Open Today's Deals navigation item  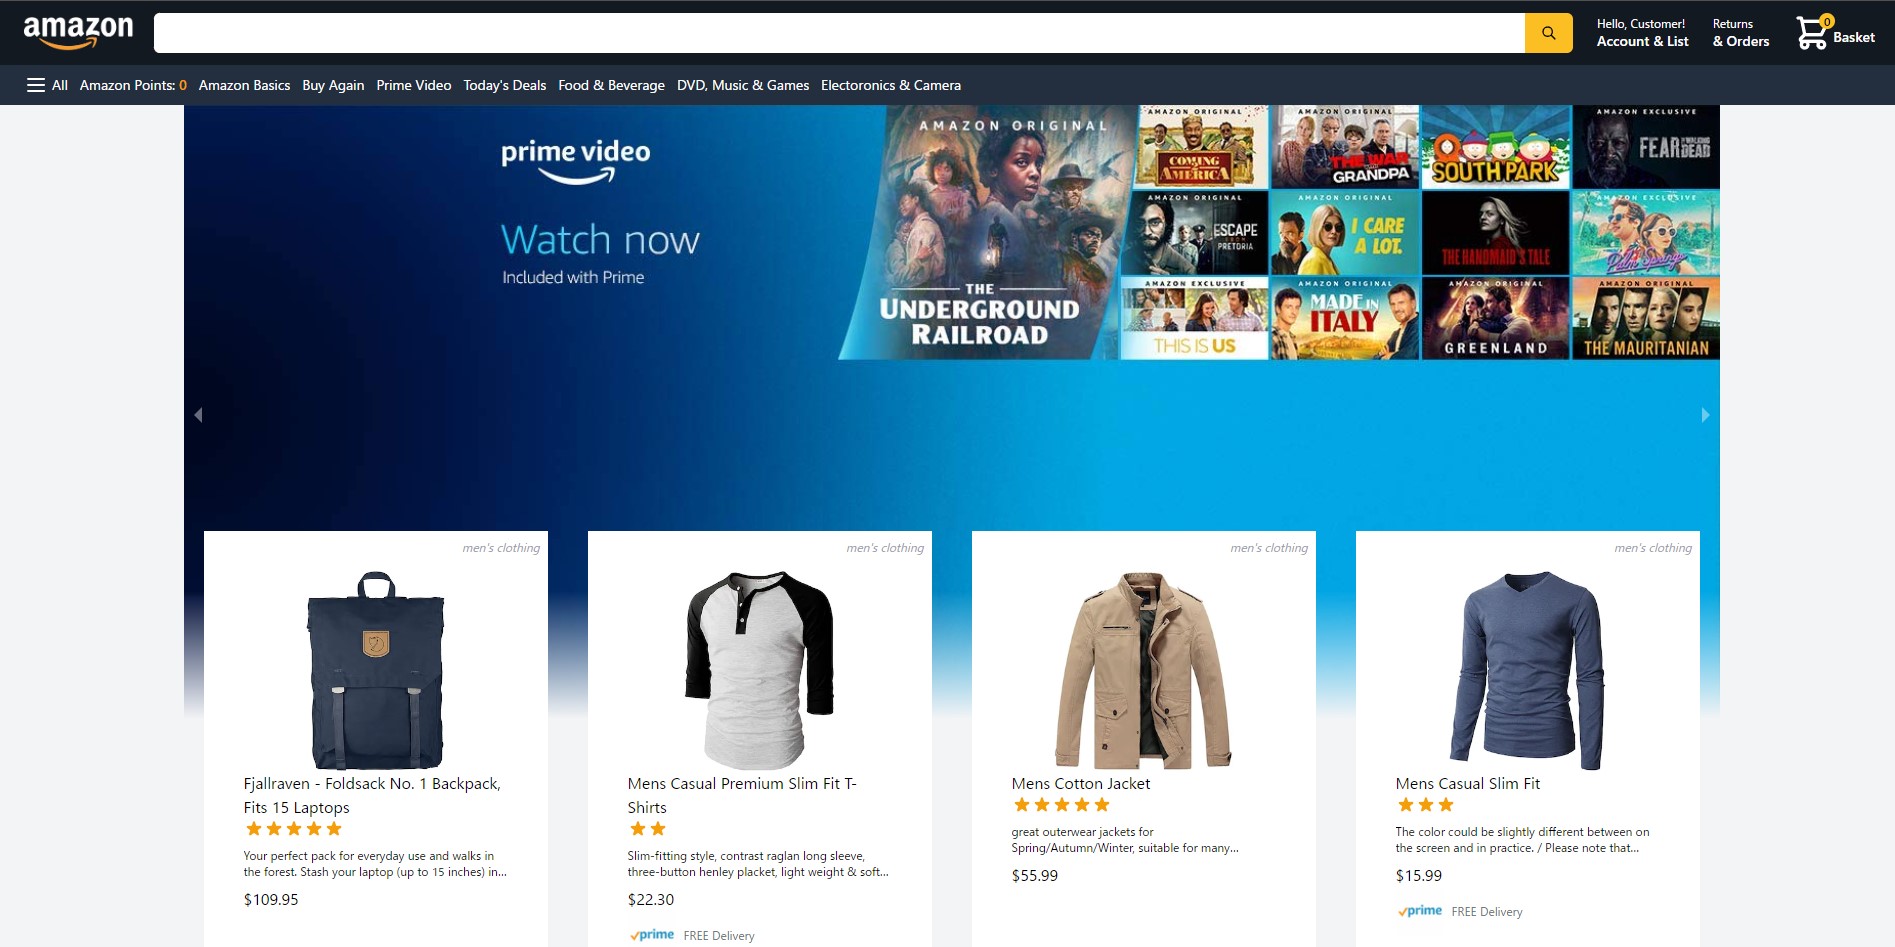[505, 85]
